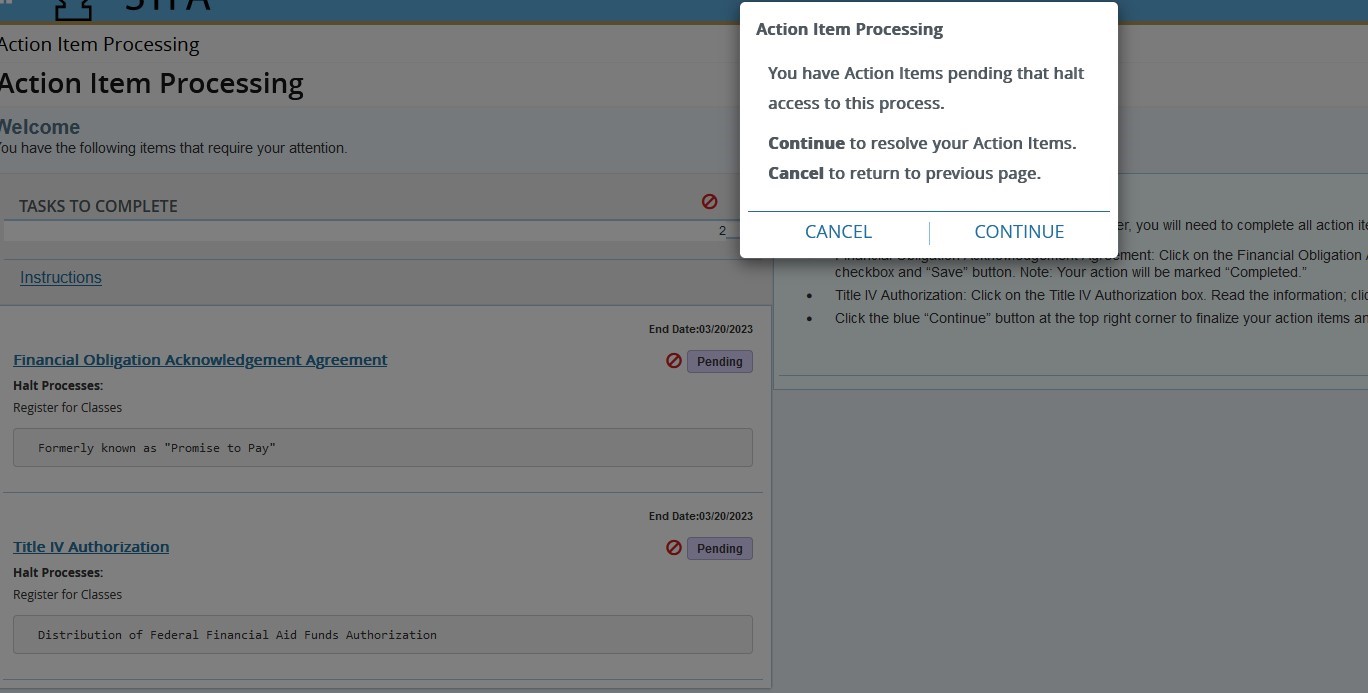
Task: Click the Action Item Processing breadcrumb
Action: point(100,45)
